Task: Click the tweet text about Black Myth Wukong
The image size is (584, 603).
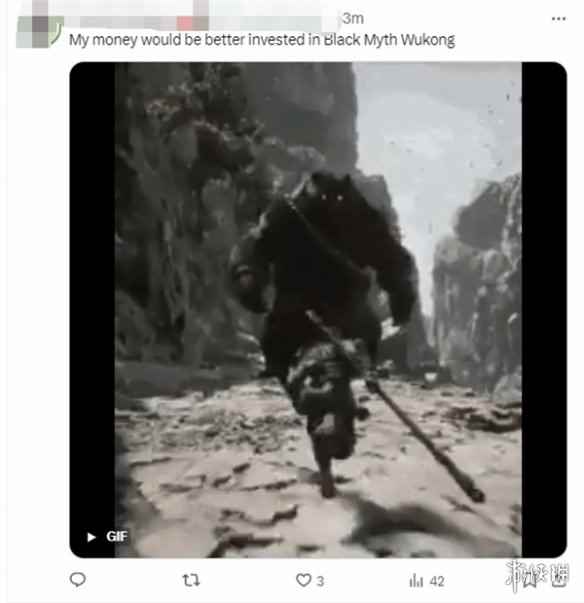Action: pyautogui.click(x=262, y=40)
